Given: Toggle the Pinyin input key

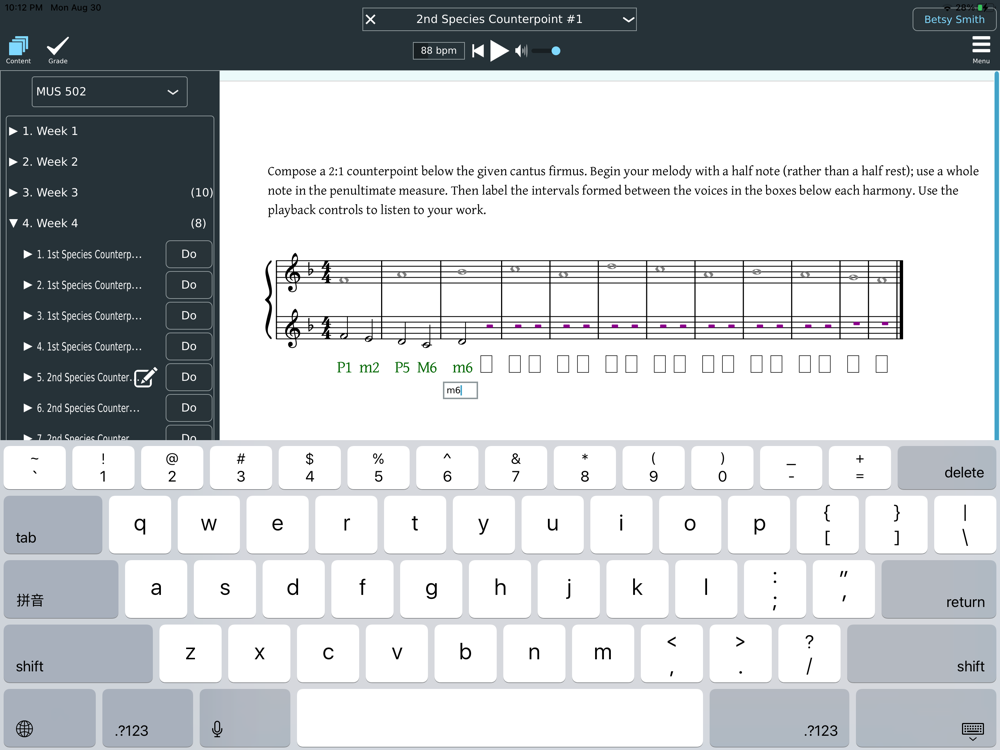Looking at the screenshot, I should click(61, 589).
